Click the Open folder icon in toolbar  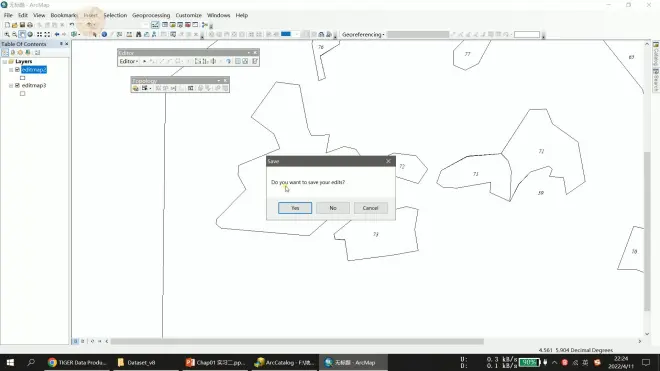pyautogui.click(x=14, y=25)
